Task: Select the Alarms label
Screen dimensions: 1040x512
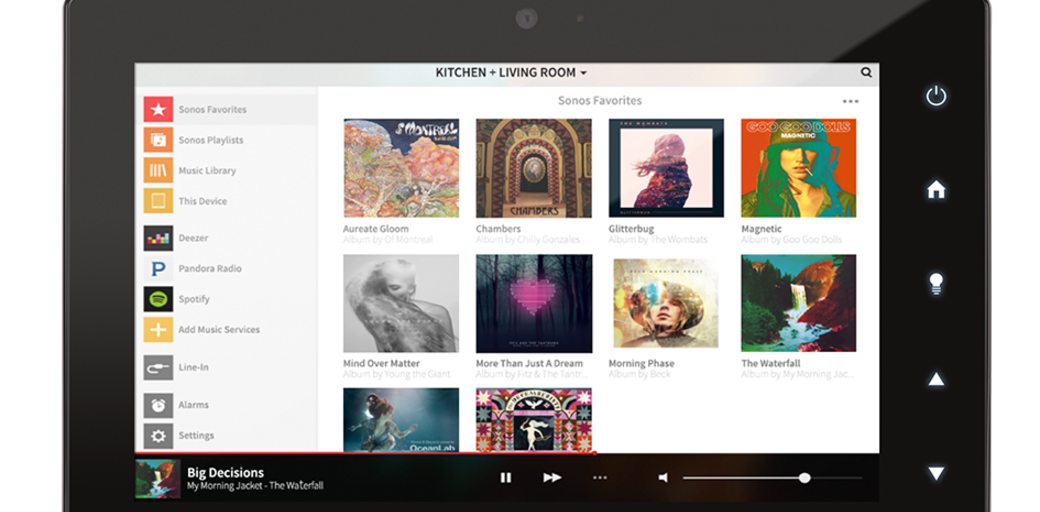Action: pyautogui.click(x=193, y=405)
